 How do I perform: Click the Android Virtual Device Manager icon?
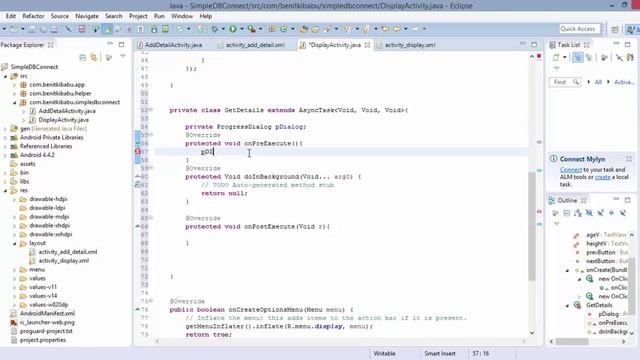(x=165, y=29)
